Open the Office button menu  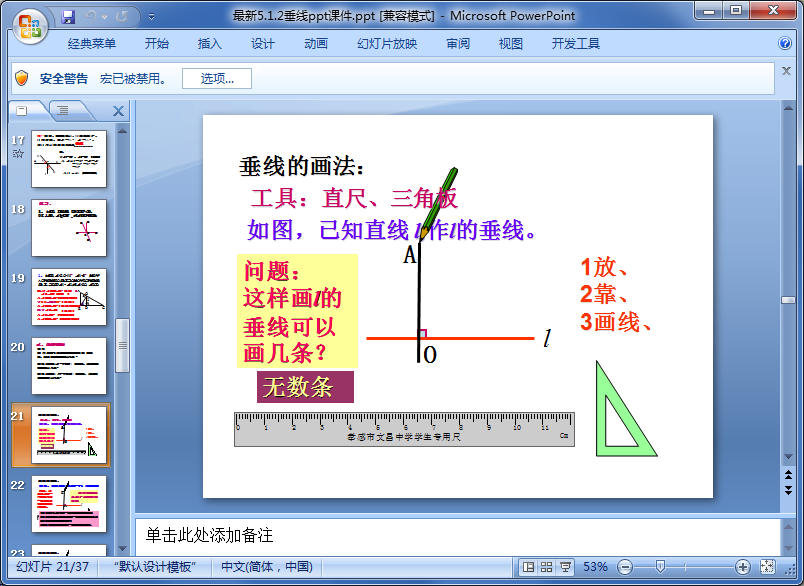click(x=30, y=26)
